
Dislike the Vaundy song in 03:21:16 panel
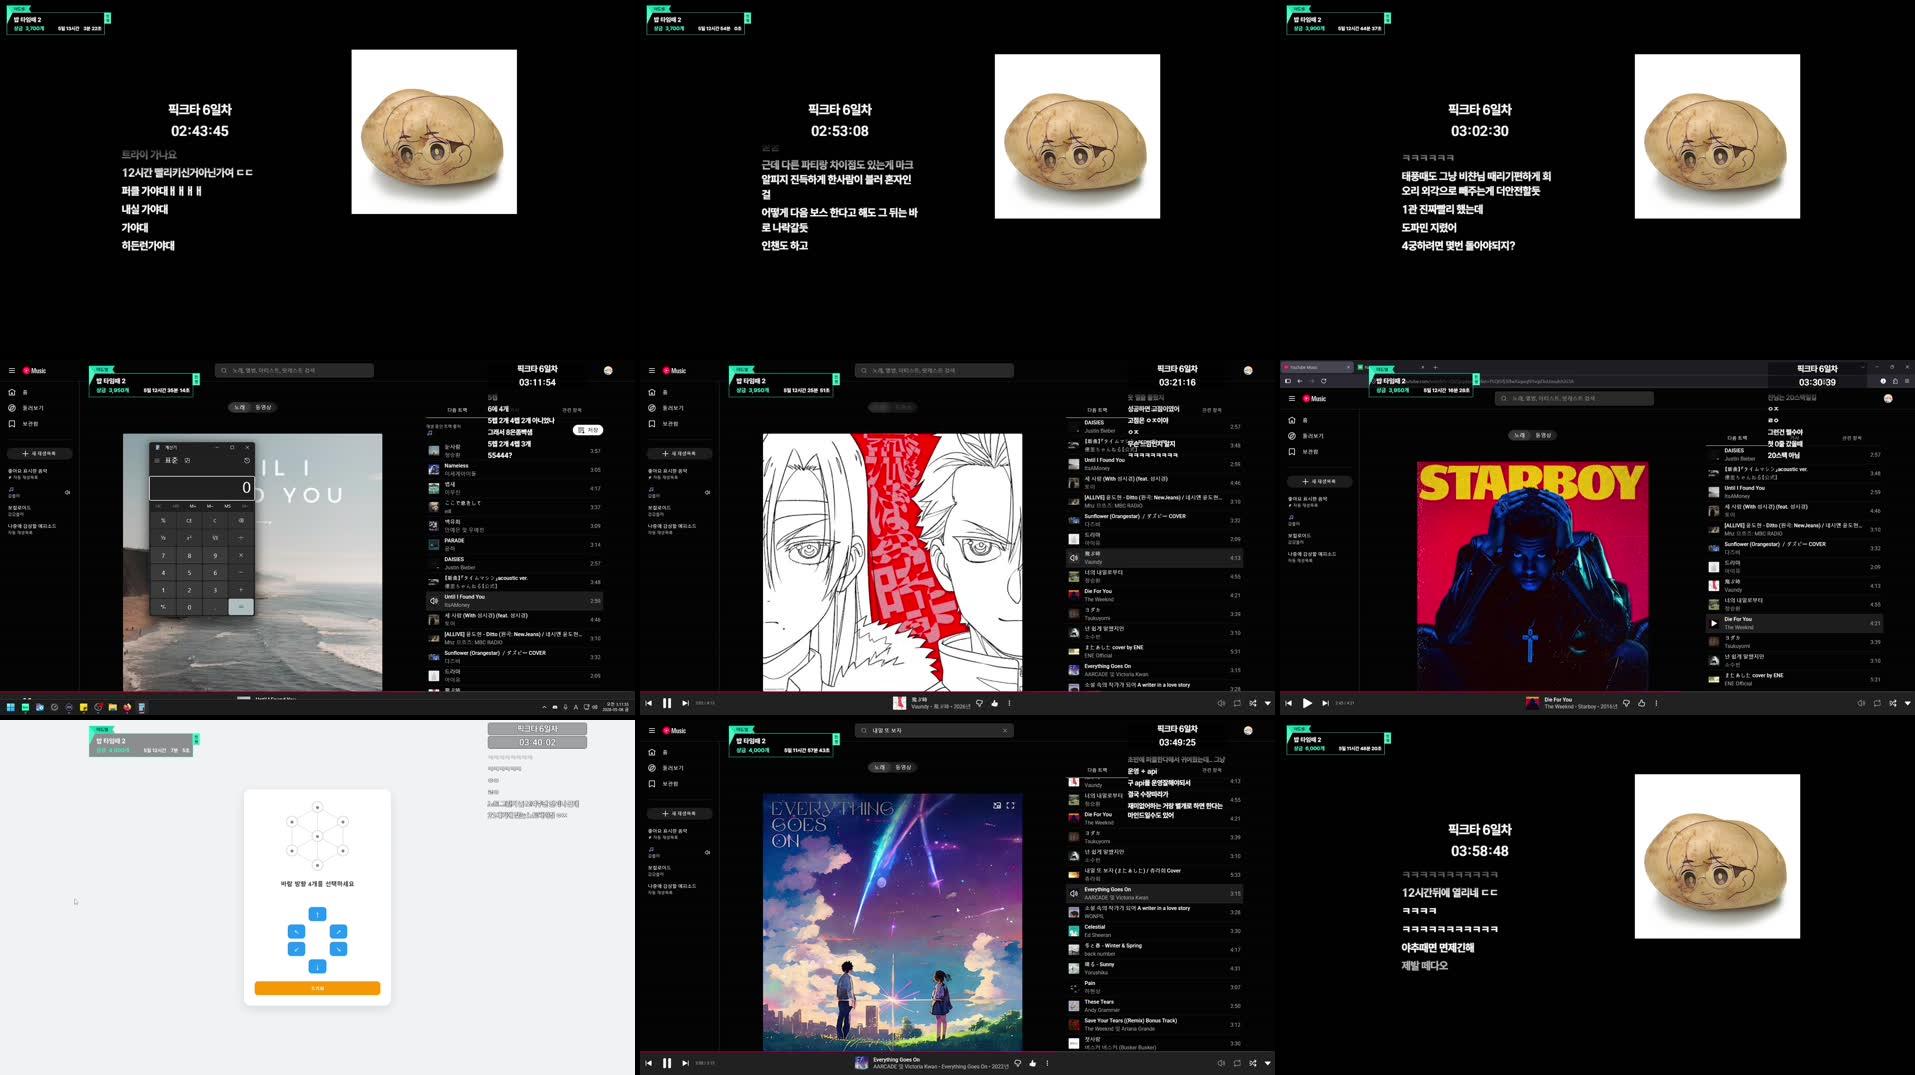click(979, 703)
